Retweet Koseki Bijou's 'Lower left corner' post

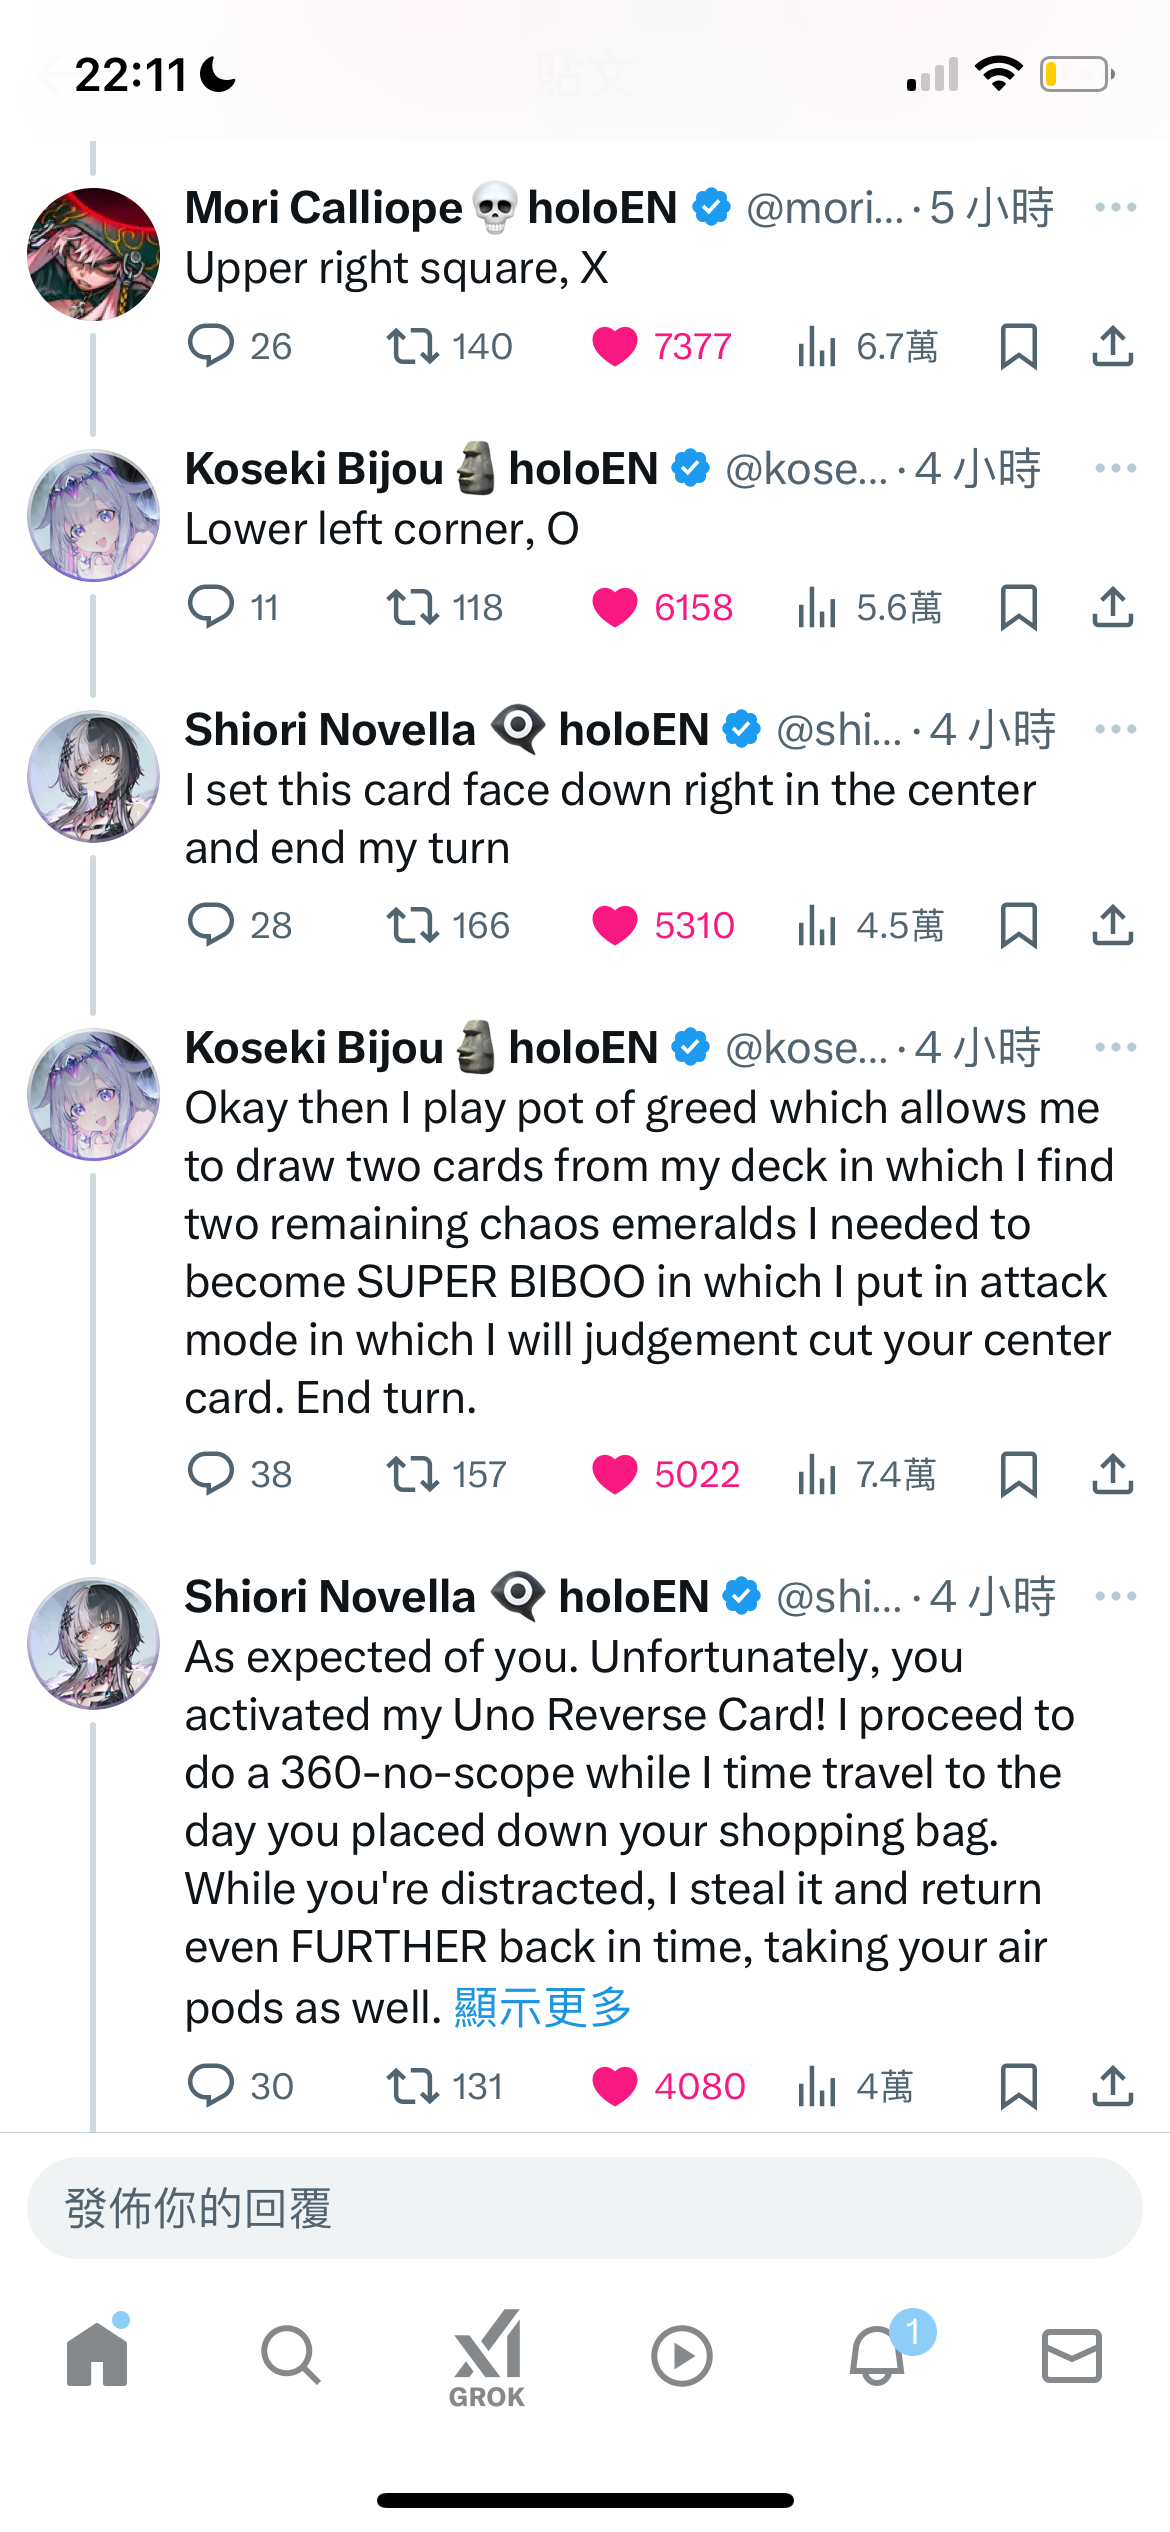(445, 607)
